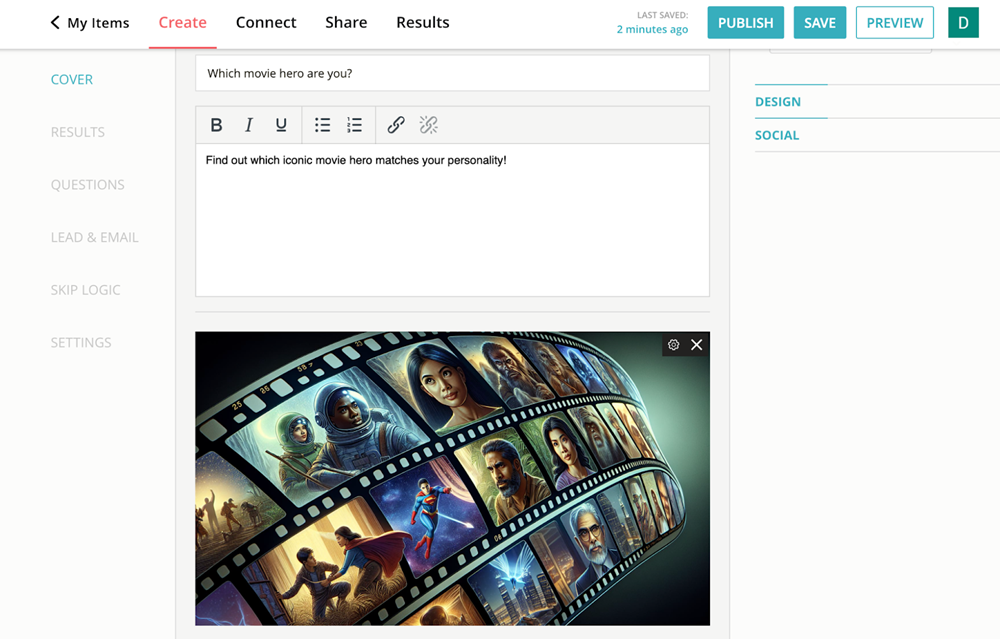This screenshot has height=639, width=1000.
Task: Open the account menu with the D avatar
Action: (x=963, y=21)
